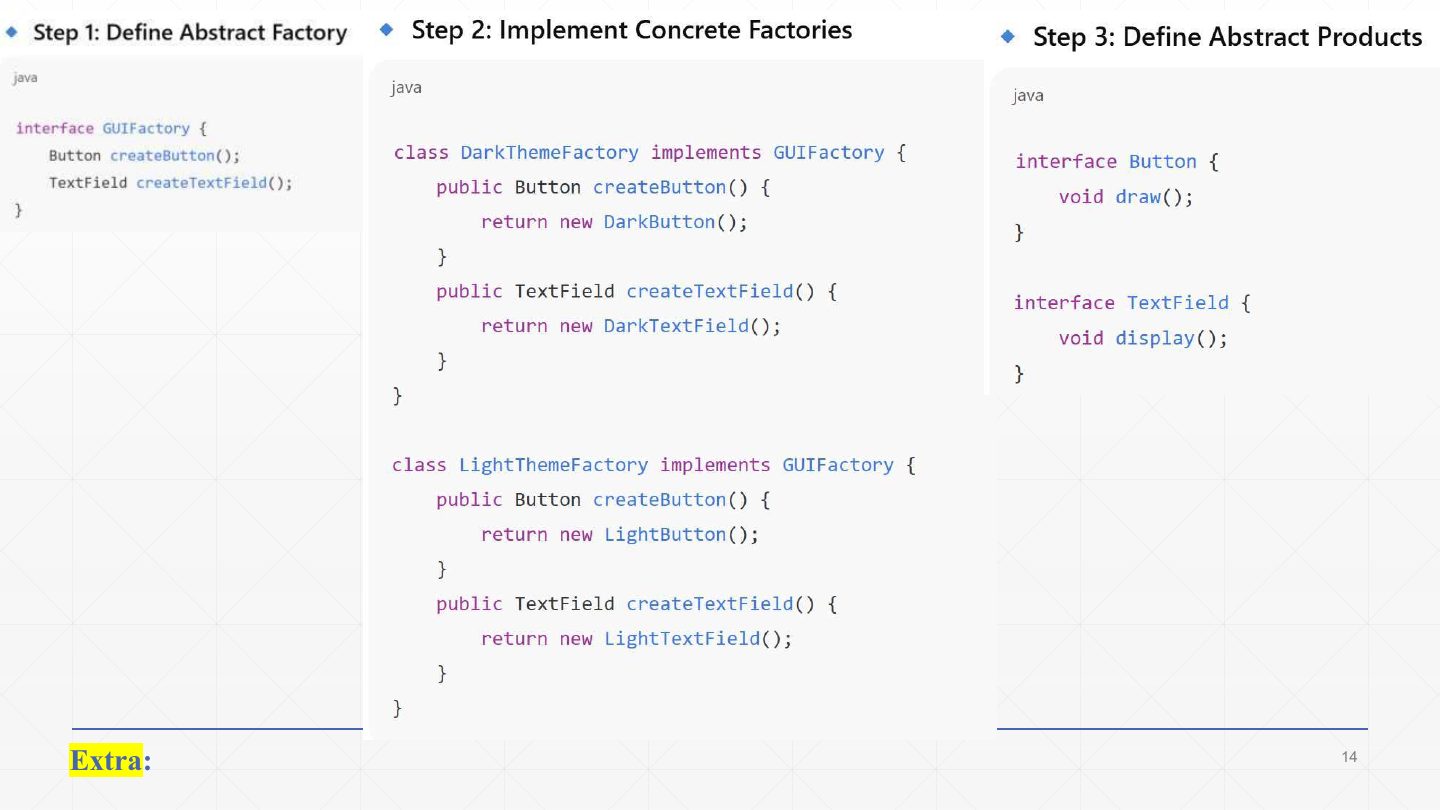
Task: Click the "java" label under Step 2
Action: pos(406,88)
